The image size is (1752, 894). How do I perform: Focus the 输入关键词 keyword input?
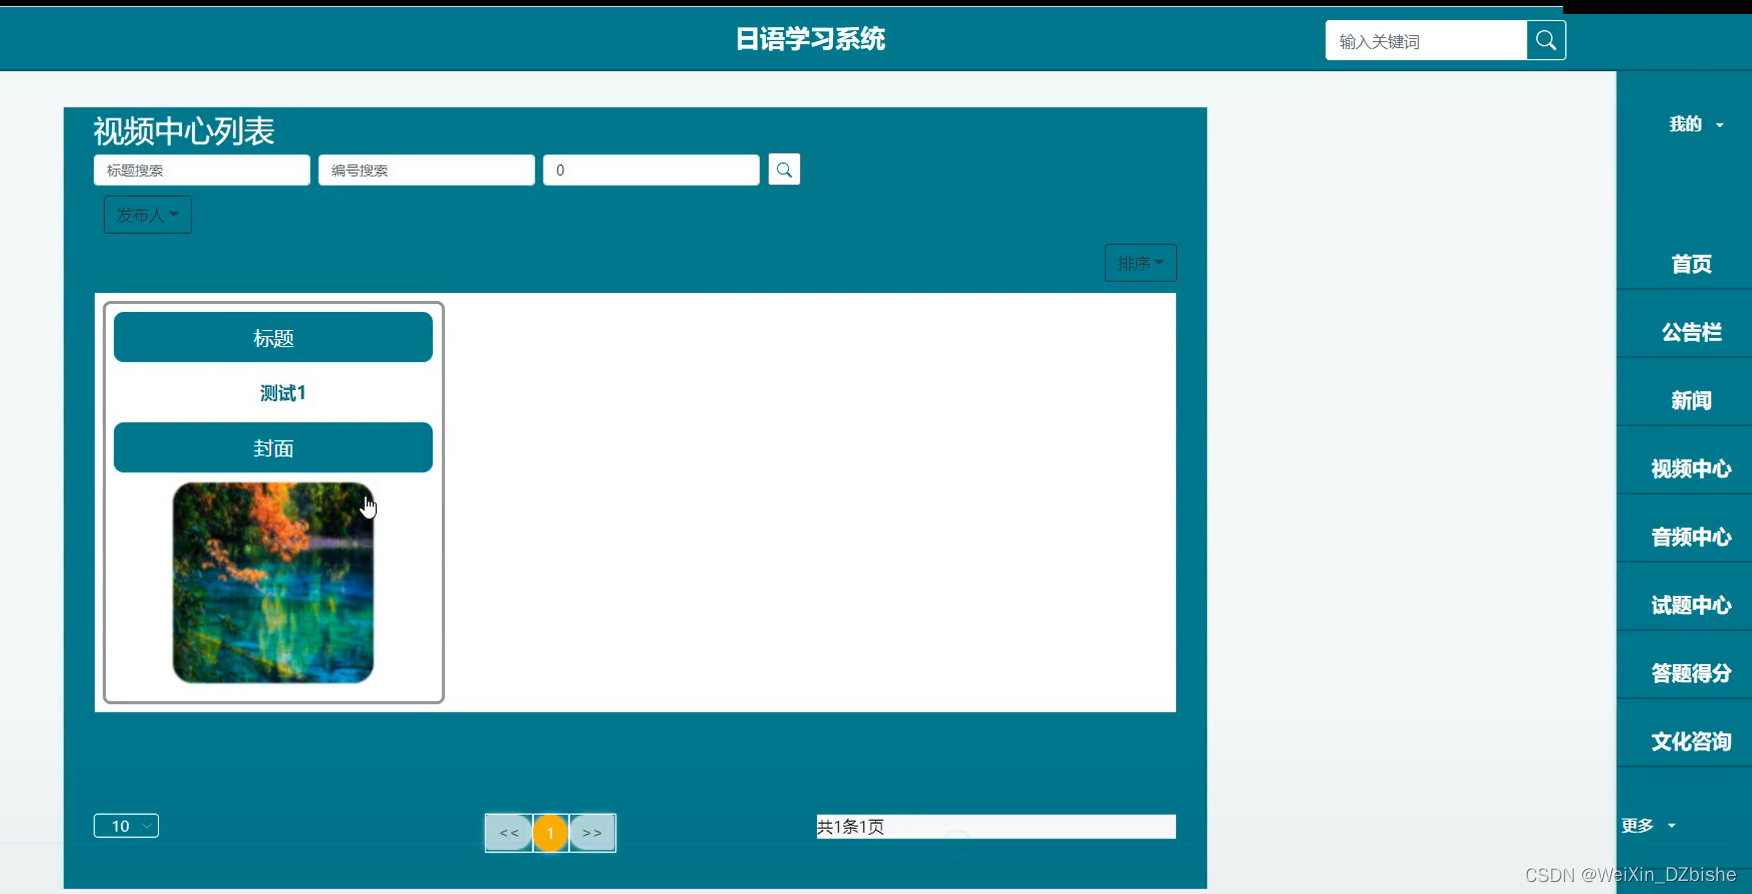coord(1426,40)
